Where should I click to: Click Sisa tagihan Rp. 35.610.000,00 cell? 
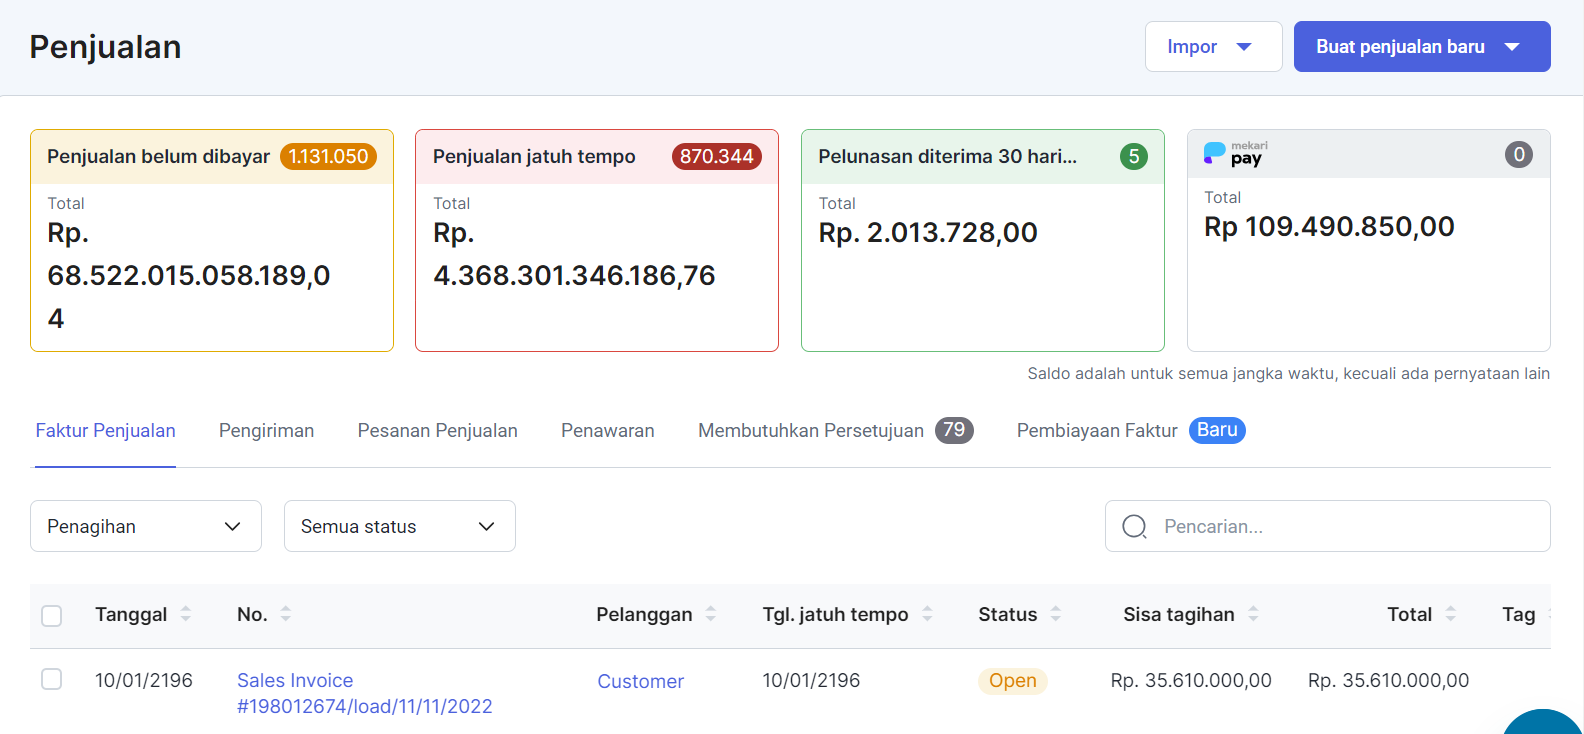pos(1191,680)
